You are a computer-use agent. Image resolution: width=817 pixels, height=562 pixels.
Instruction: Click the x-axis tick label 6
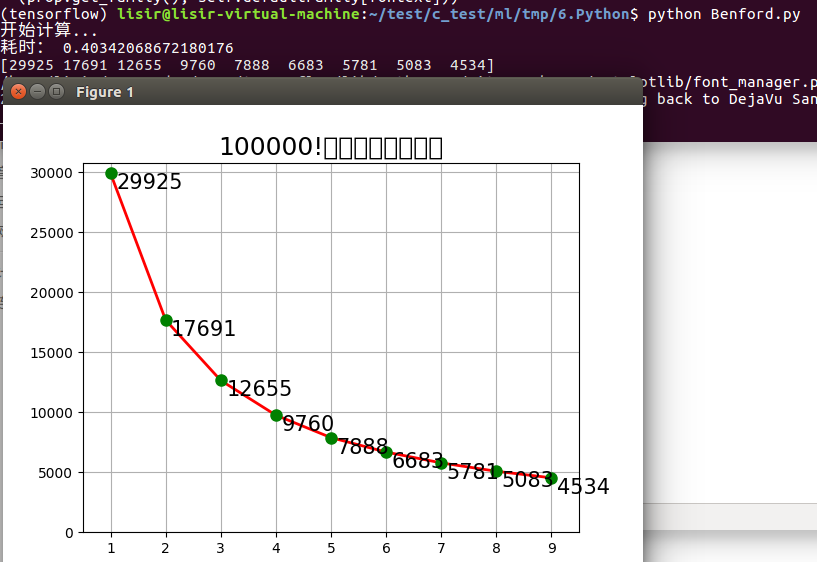coord(386,548)
